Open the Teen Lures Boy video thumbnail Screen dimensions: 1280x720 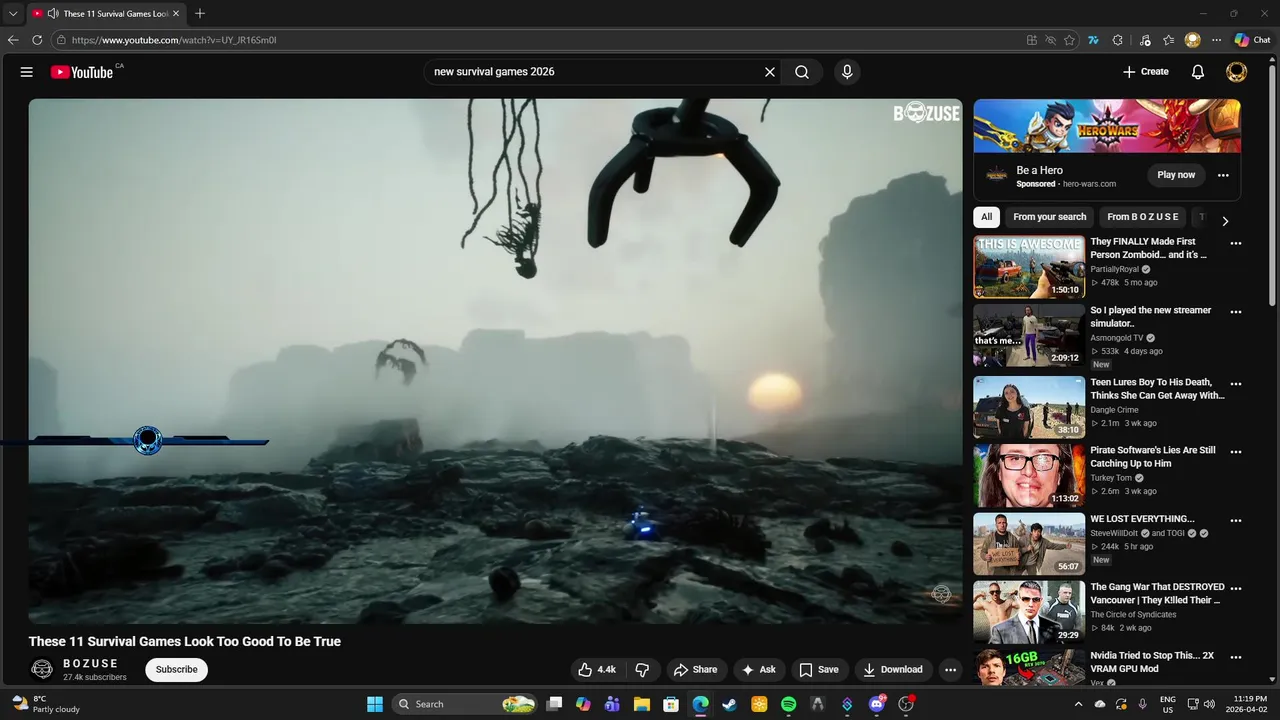tap(1029, 407)
